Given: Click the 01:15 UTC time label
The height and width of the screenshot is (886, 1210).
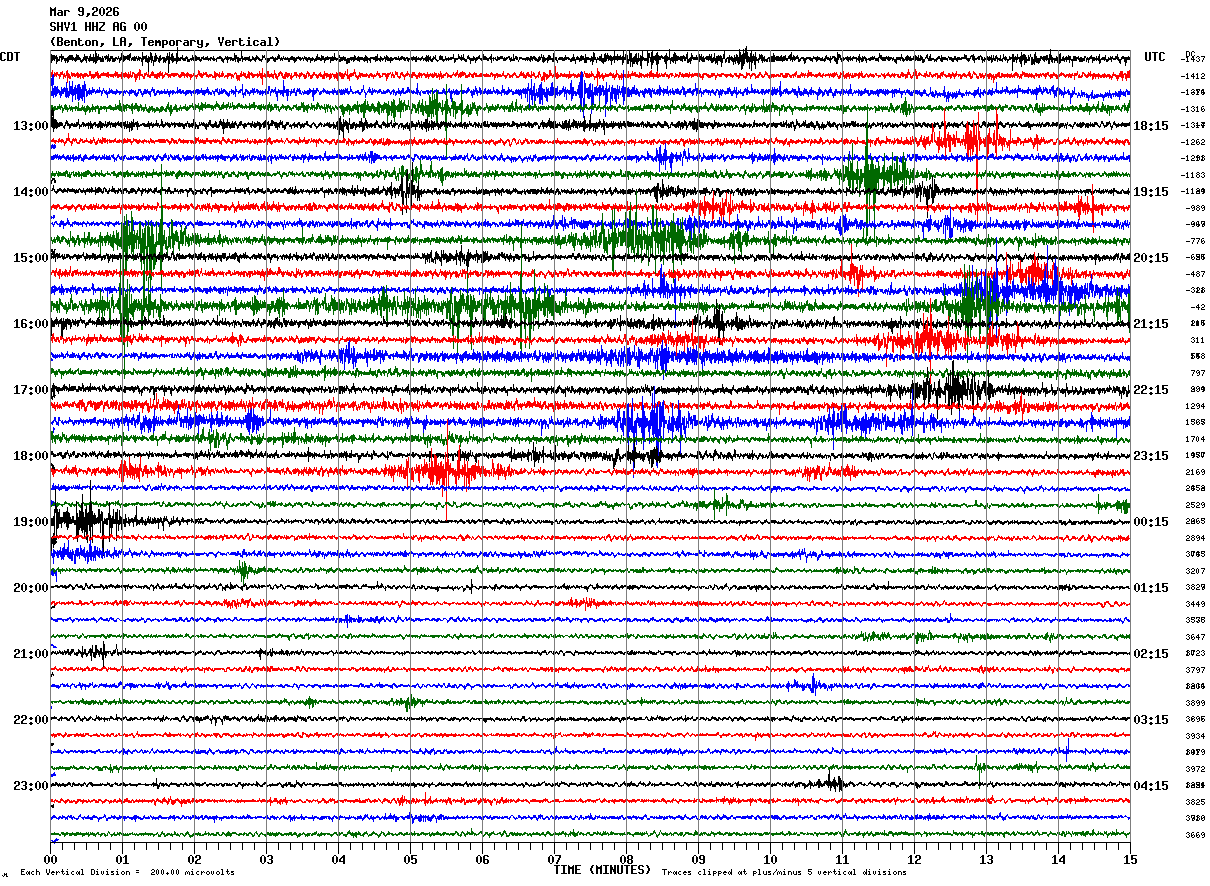Looking at the screenshot, I should (1151, 588).
